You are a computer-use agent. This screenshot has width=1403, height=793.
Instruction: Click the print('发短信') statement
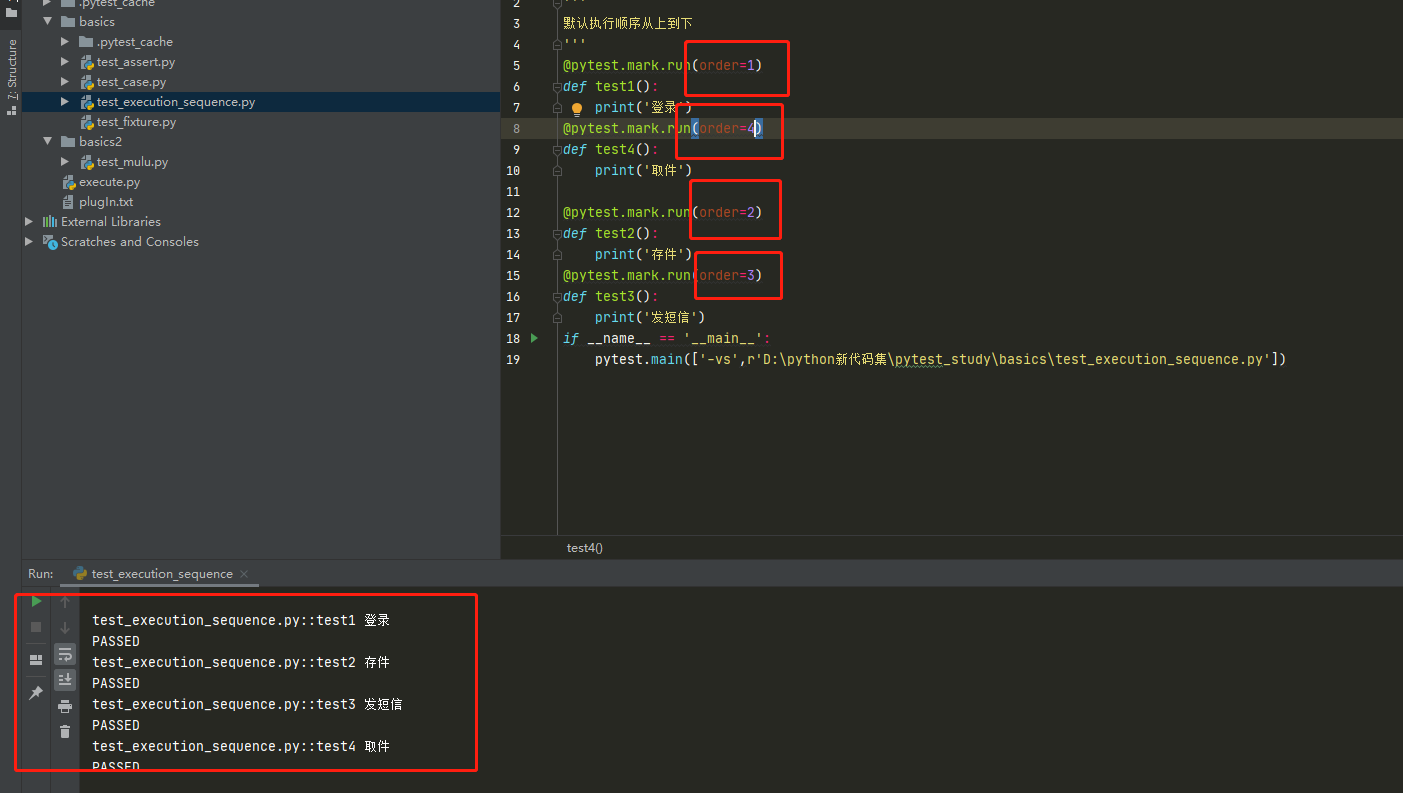point(650,317)
